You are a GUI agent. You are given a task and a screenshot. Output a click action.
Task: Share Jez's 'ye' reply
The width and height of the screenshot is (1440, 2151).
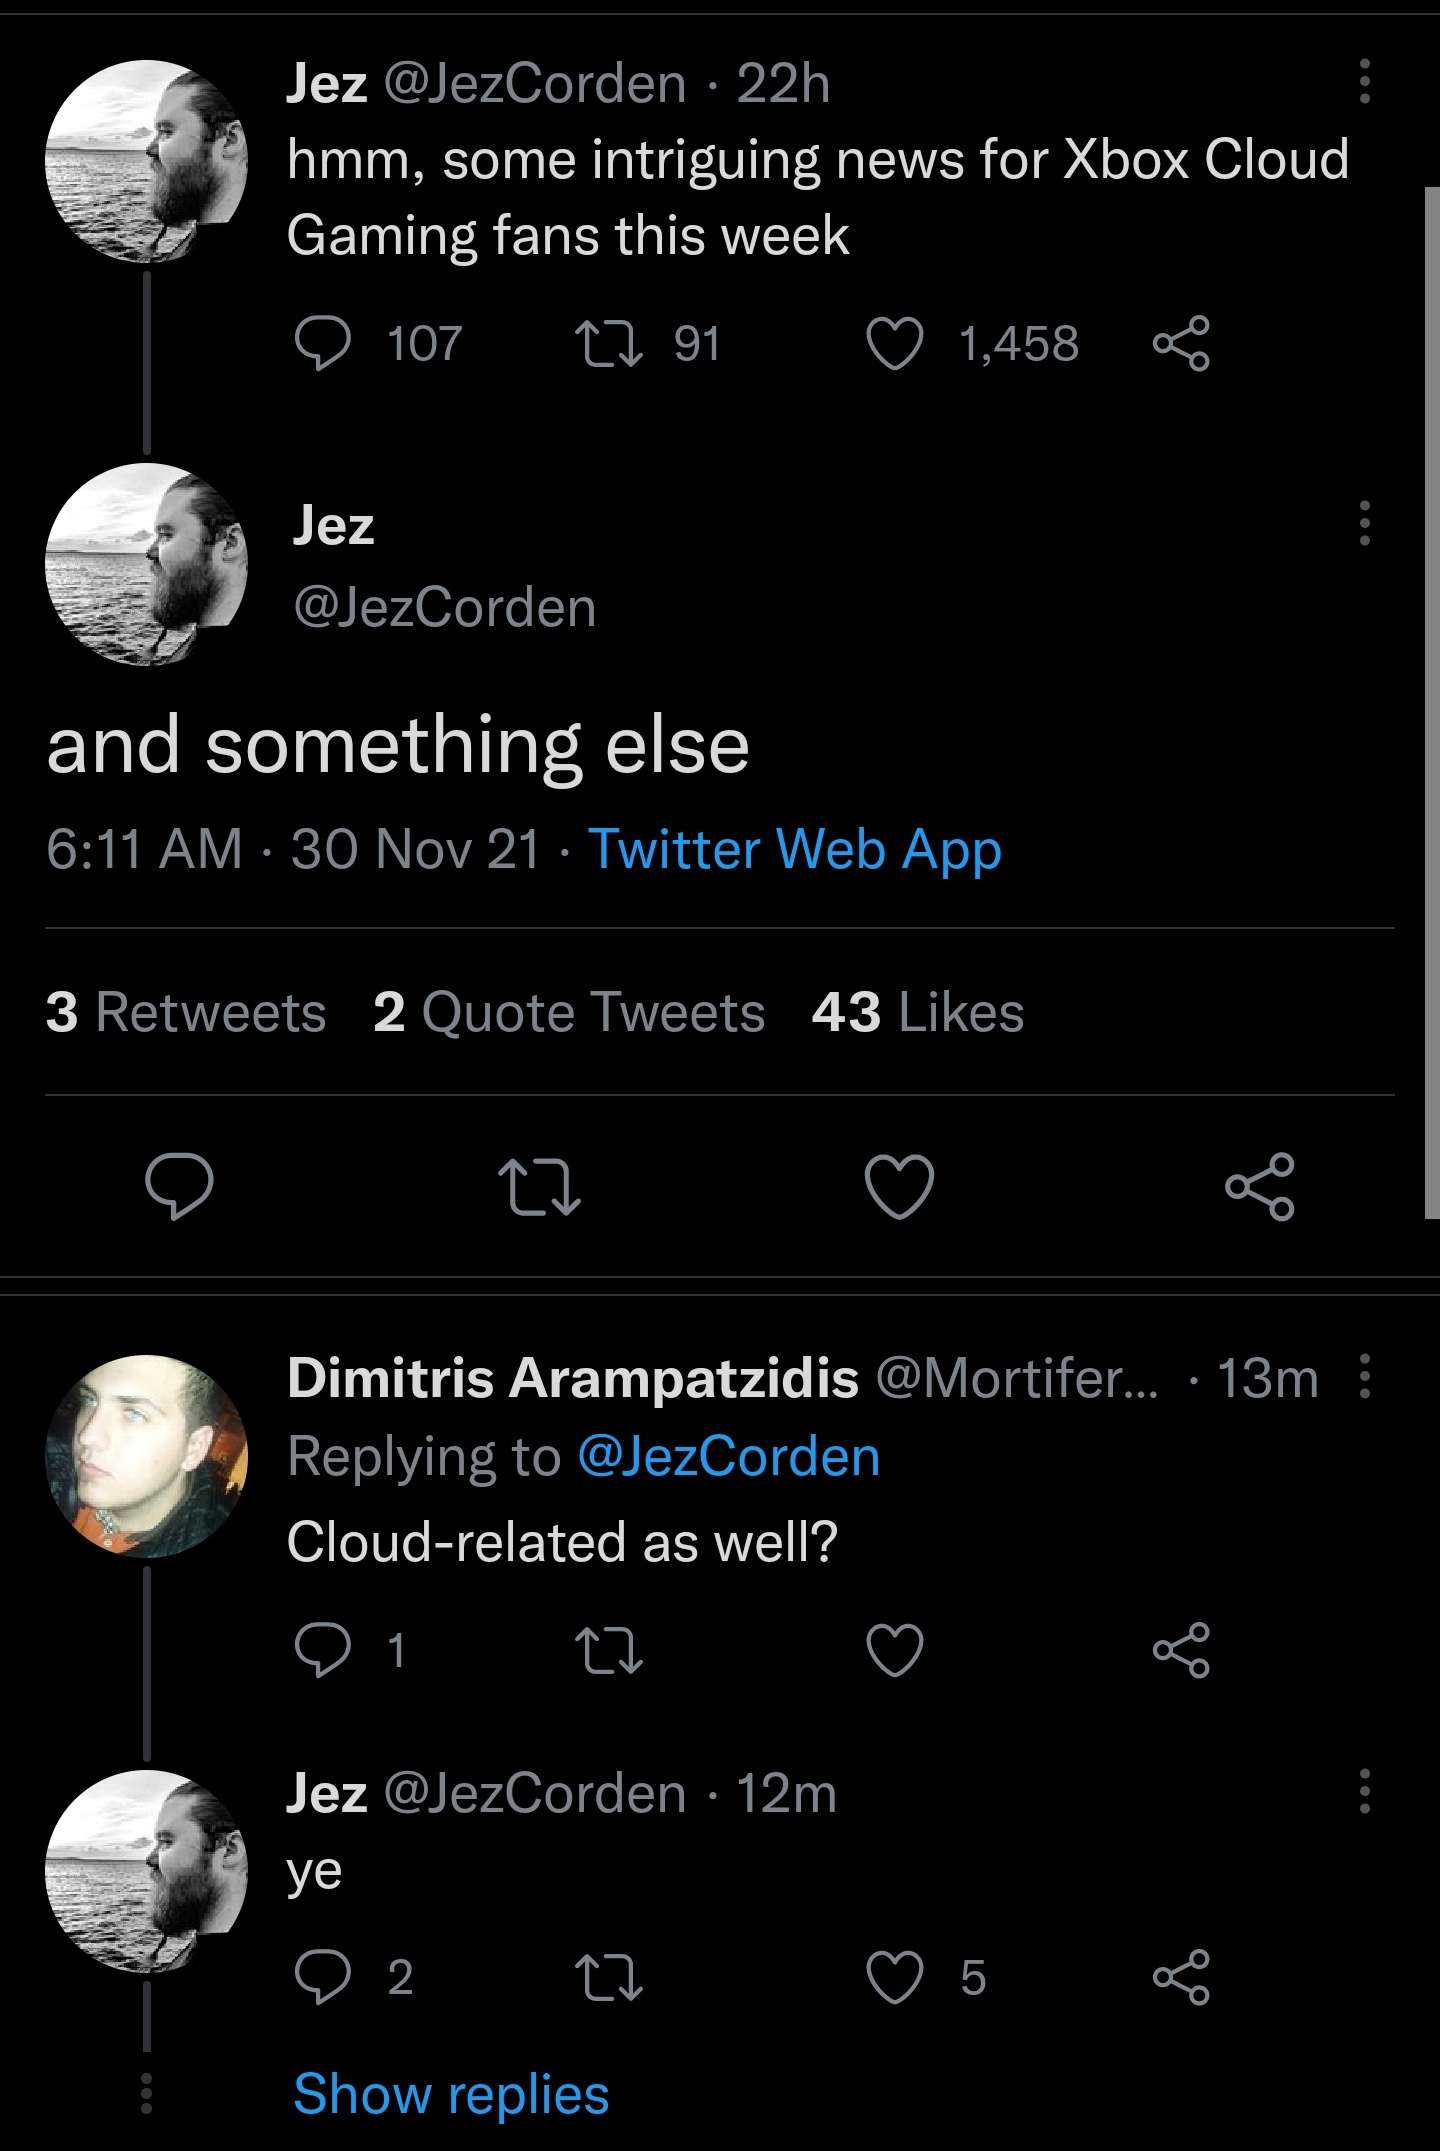(1181, 1977)
